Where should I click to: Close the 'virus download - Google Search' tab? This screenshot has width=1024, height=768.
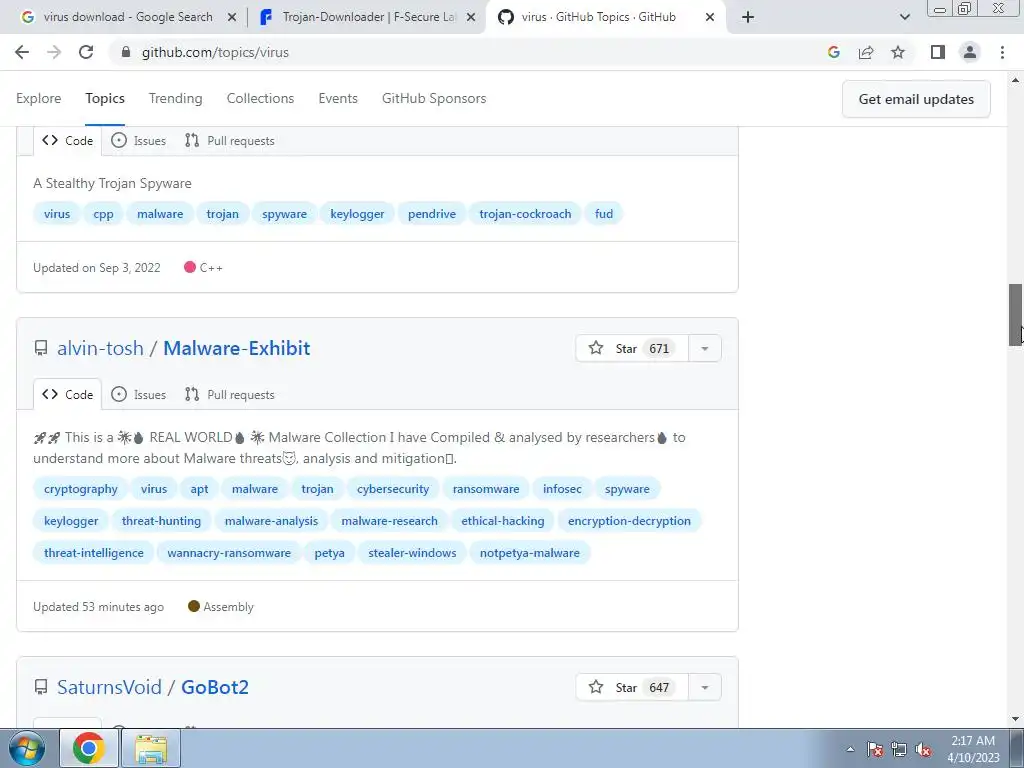[x=231, y=18]
